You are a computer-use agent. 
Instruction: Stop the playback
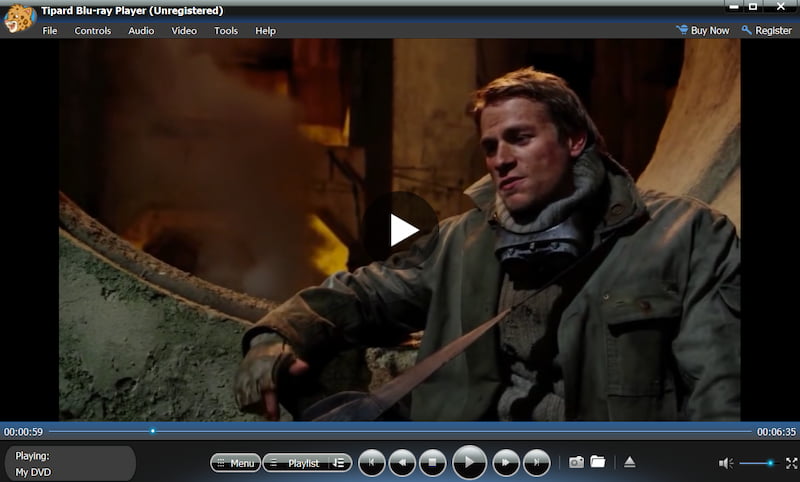(433, 463)
